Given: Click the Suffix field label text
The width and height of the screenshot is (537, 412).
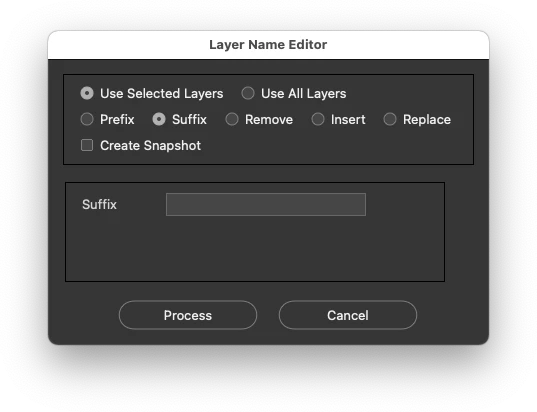Looking at the screenshot, I should click(x=99, y=204).
